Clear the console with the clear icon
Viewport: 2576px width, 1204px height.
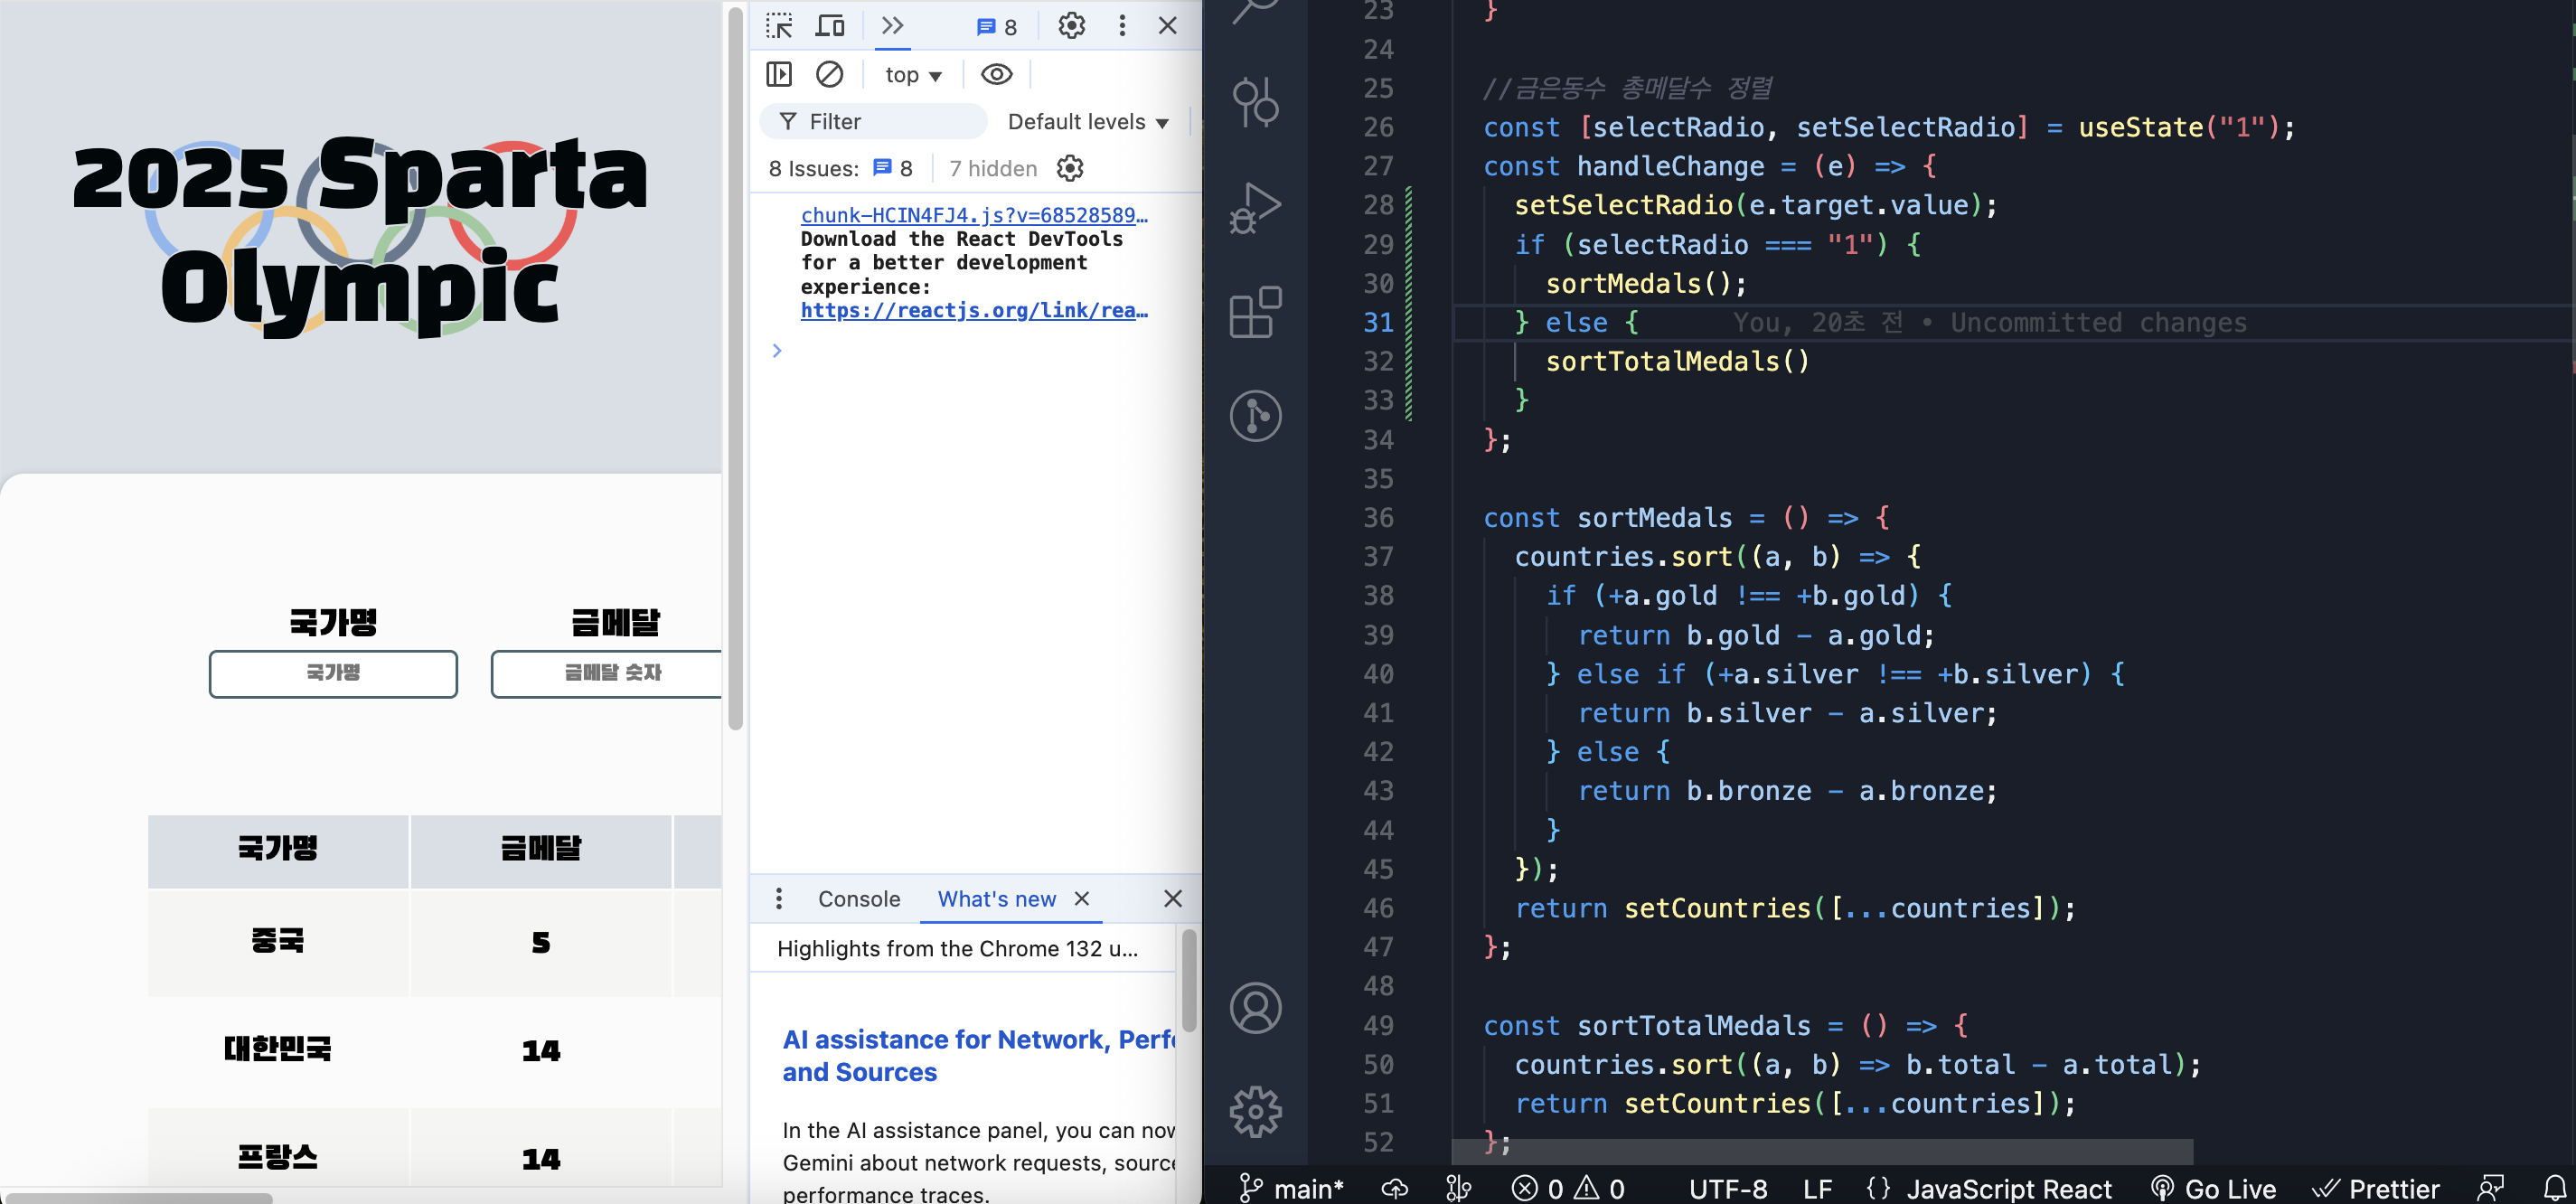[x=829, y=75]
